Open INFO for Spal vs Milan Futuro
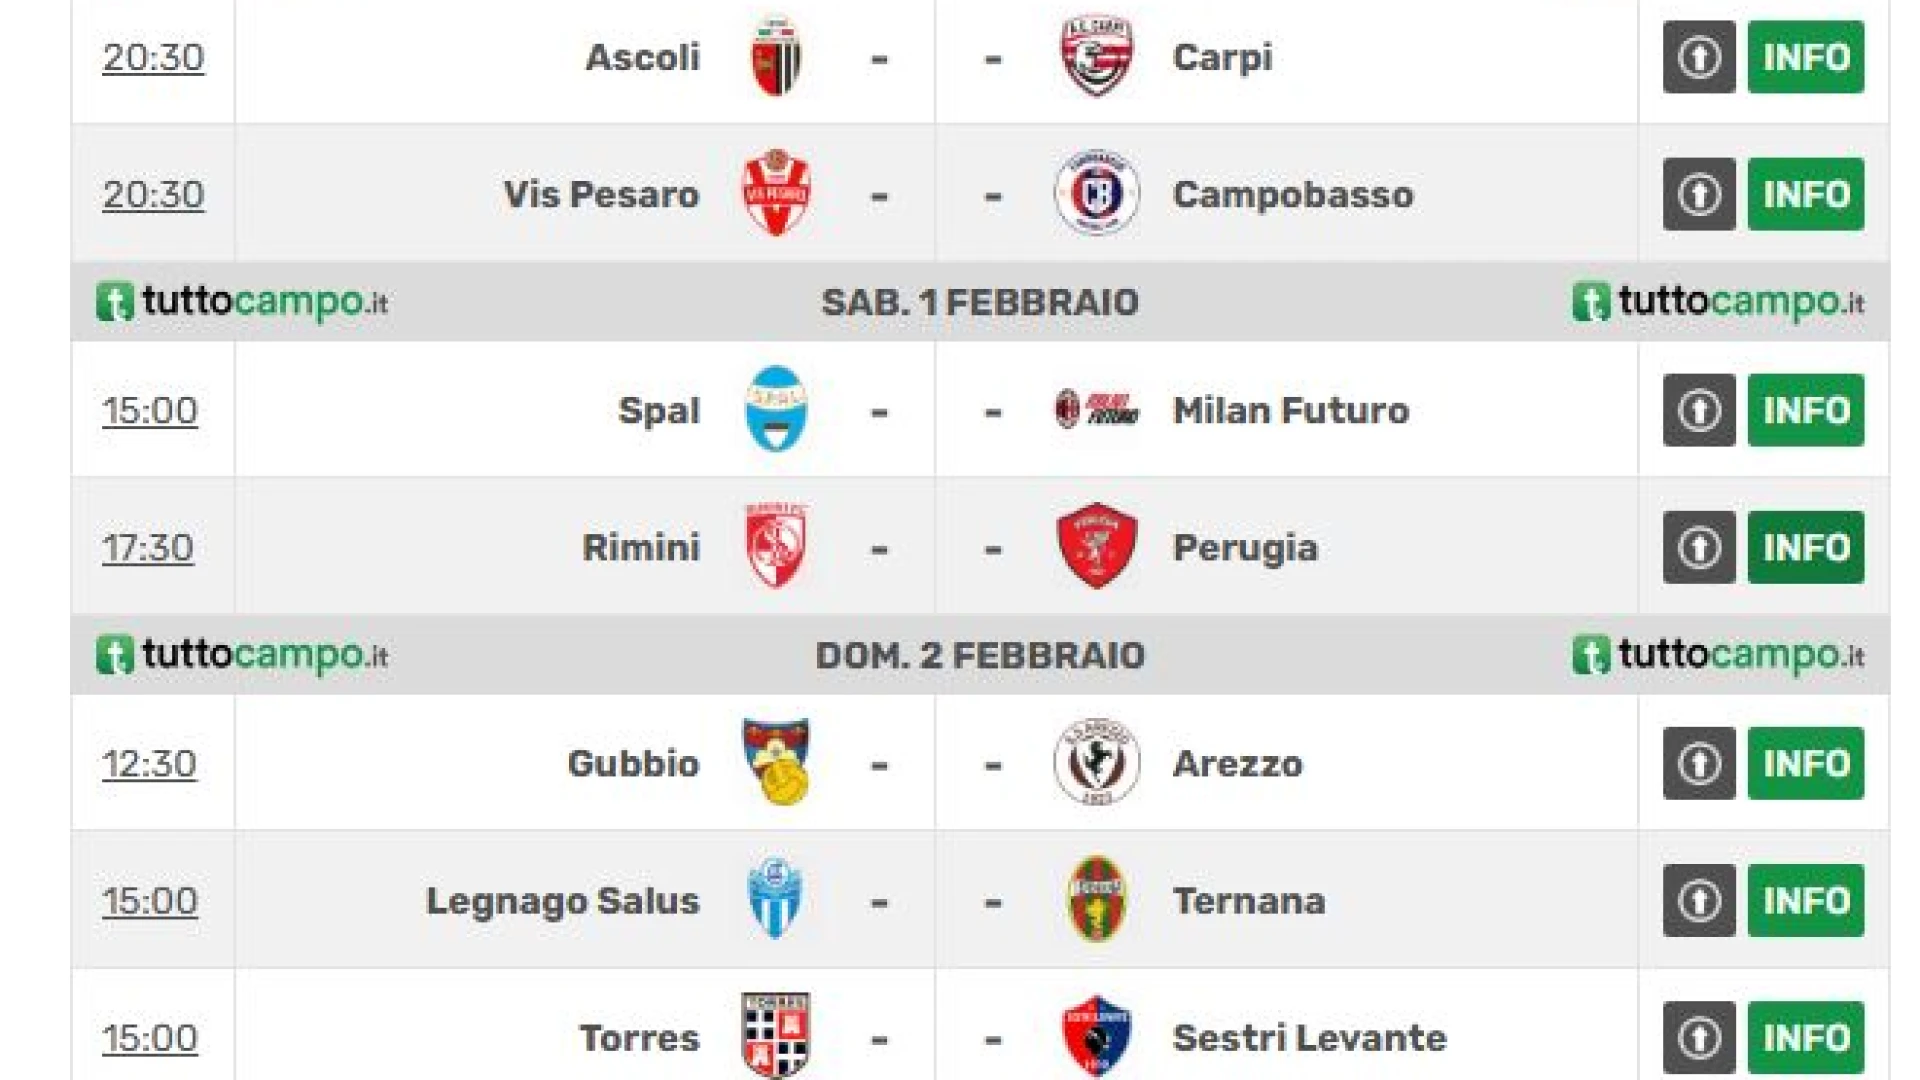1920x1080 pixels. [x=1806, y=410]
